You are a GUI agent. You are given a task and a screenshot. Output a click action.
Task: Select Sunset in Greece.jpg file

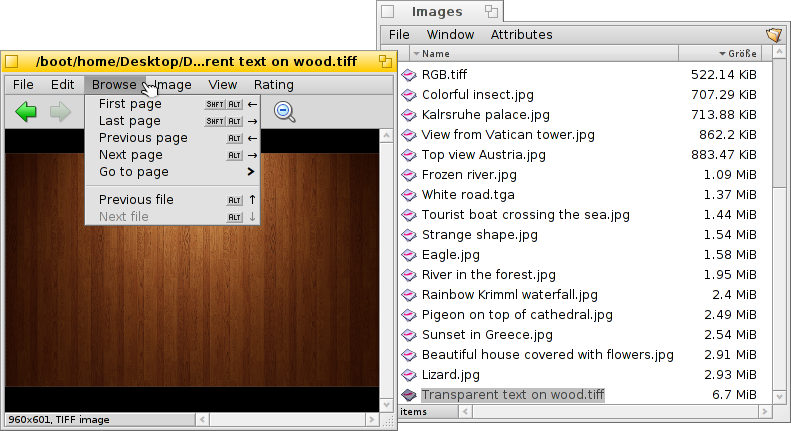(487, 335)
